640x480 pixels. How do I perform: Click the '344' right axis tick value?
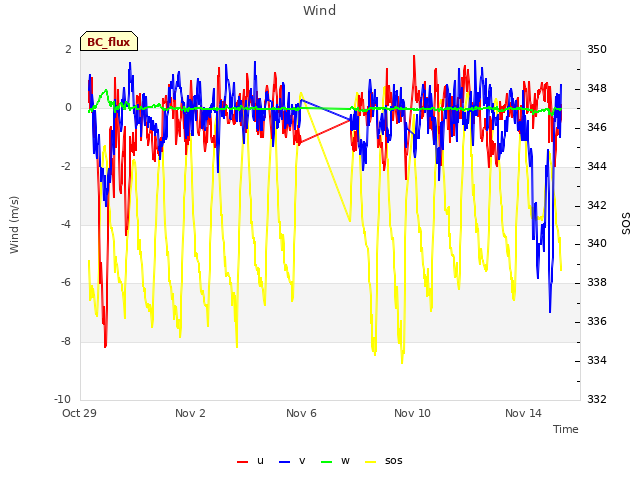point(597,166)
